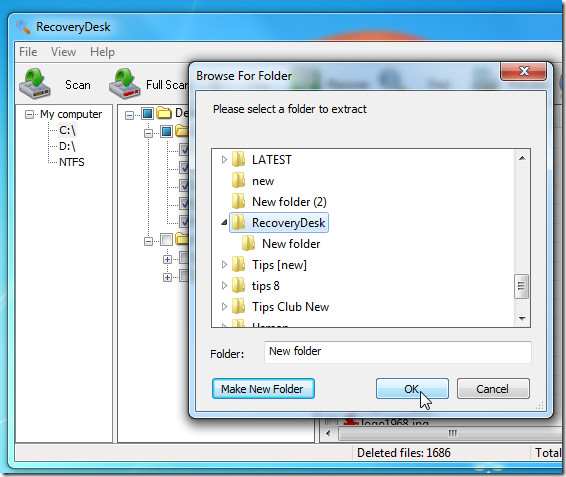Collapse the My computer tree node
The image size is (566, 477).
pyautogui.click(x=29, y=115)
